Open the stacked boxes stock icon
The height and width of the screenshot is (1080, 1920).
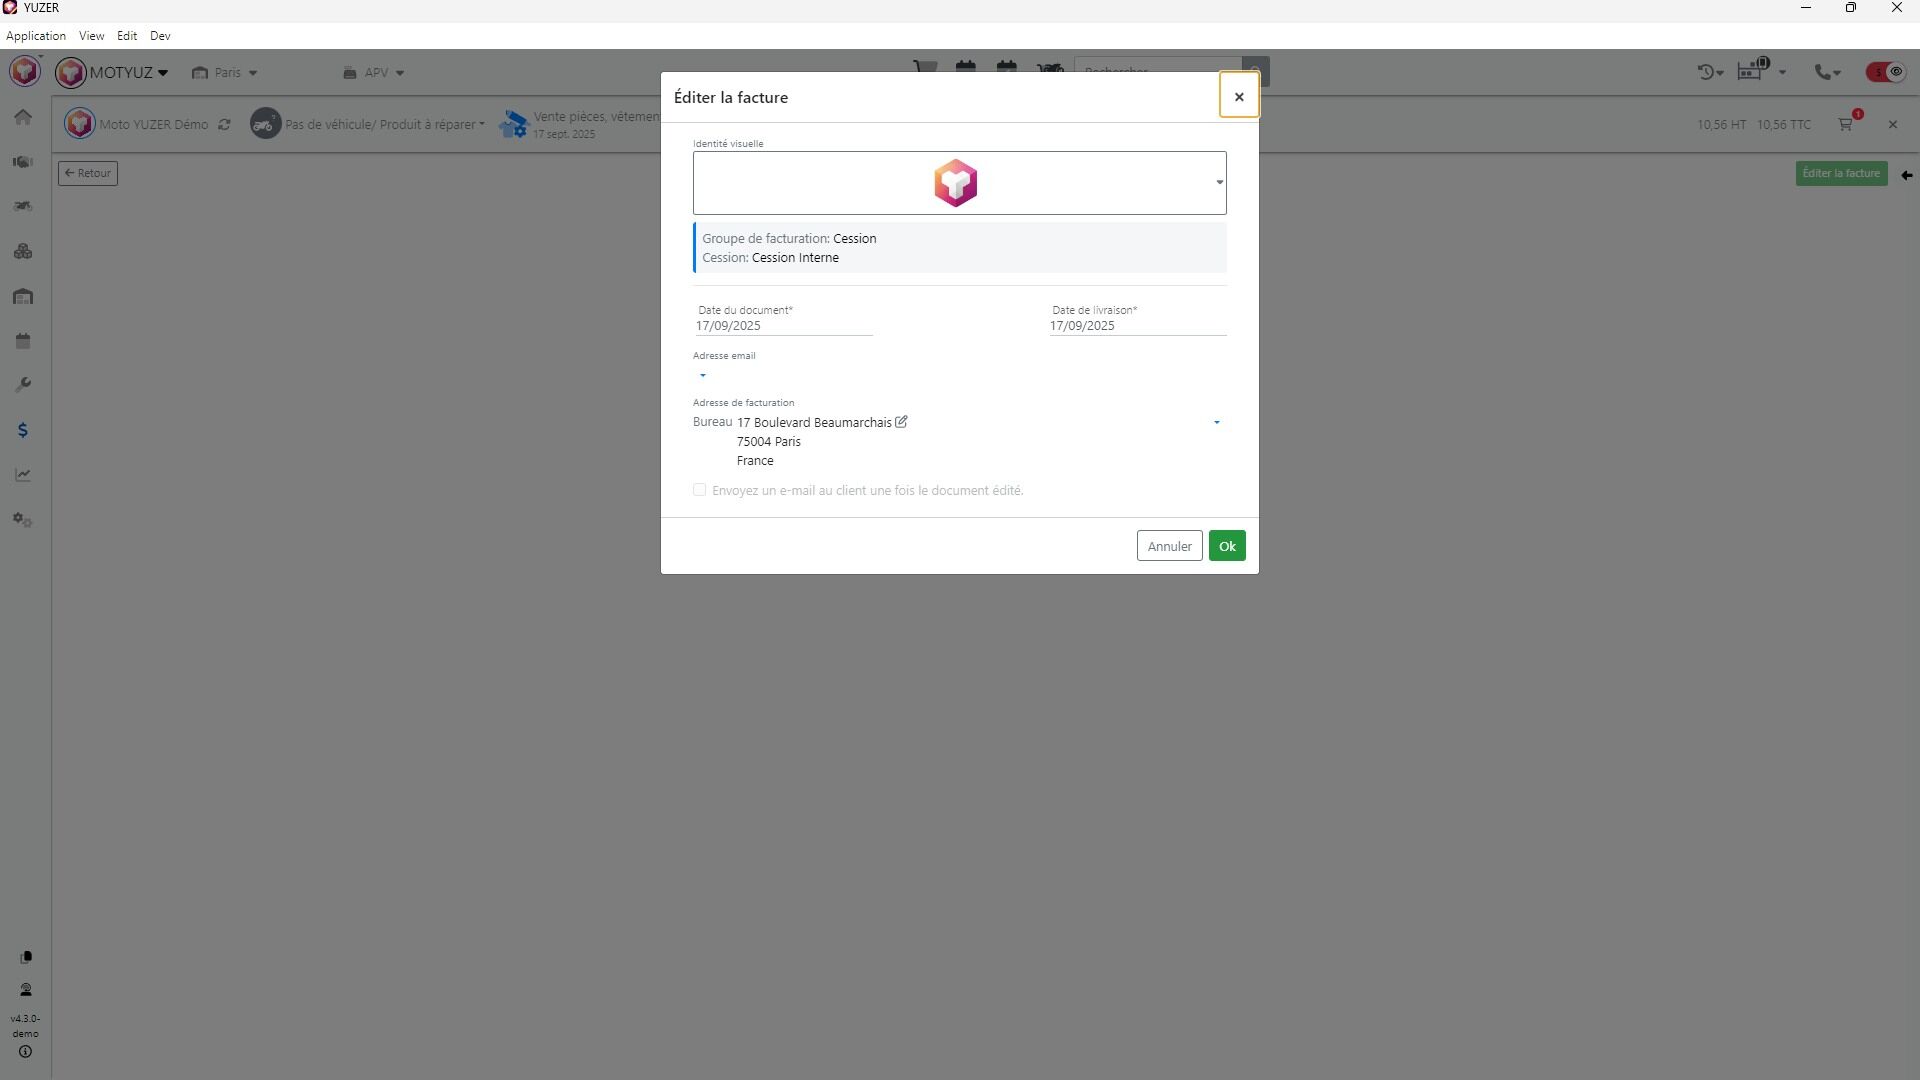(x=23, y=251)
